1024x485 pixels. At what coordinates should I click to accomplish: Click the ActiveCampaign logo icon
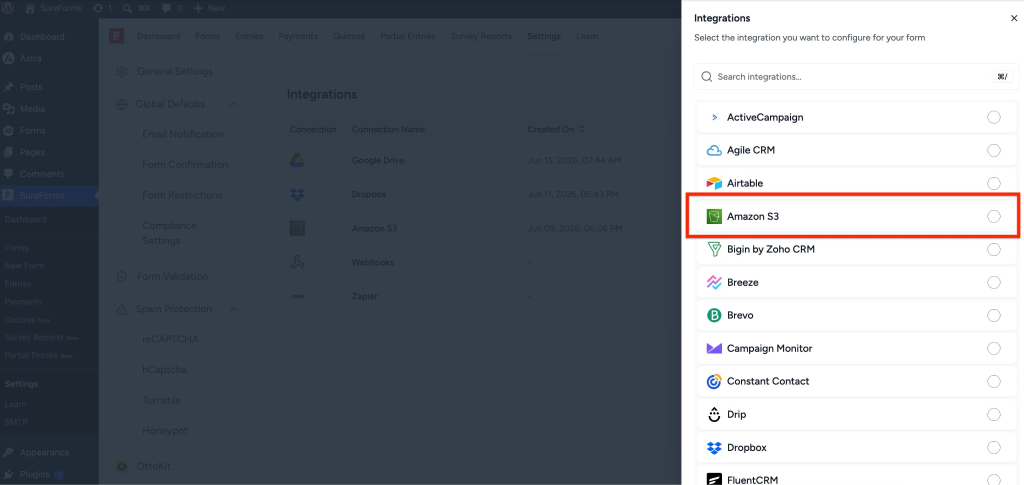pyautogui.click(x=714, y=117)
